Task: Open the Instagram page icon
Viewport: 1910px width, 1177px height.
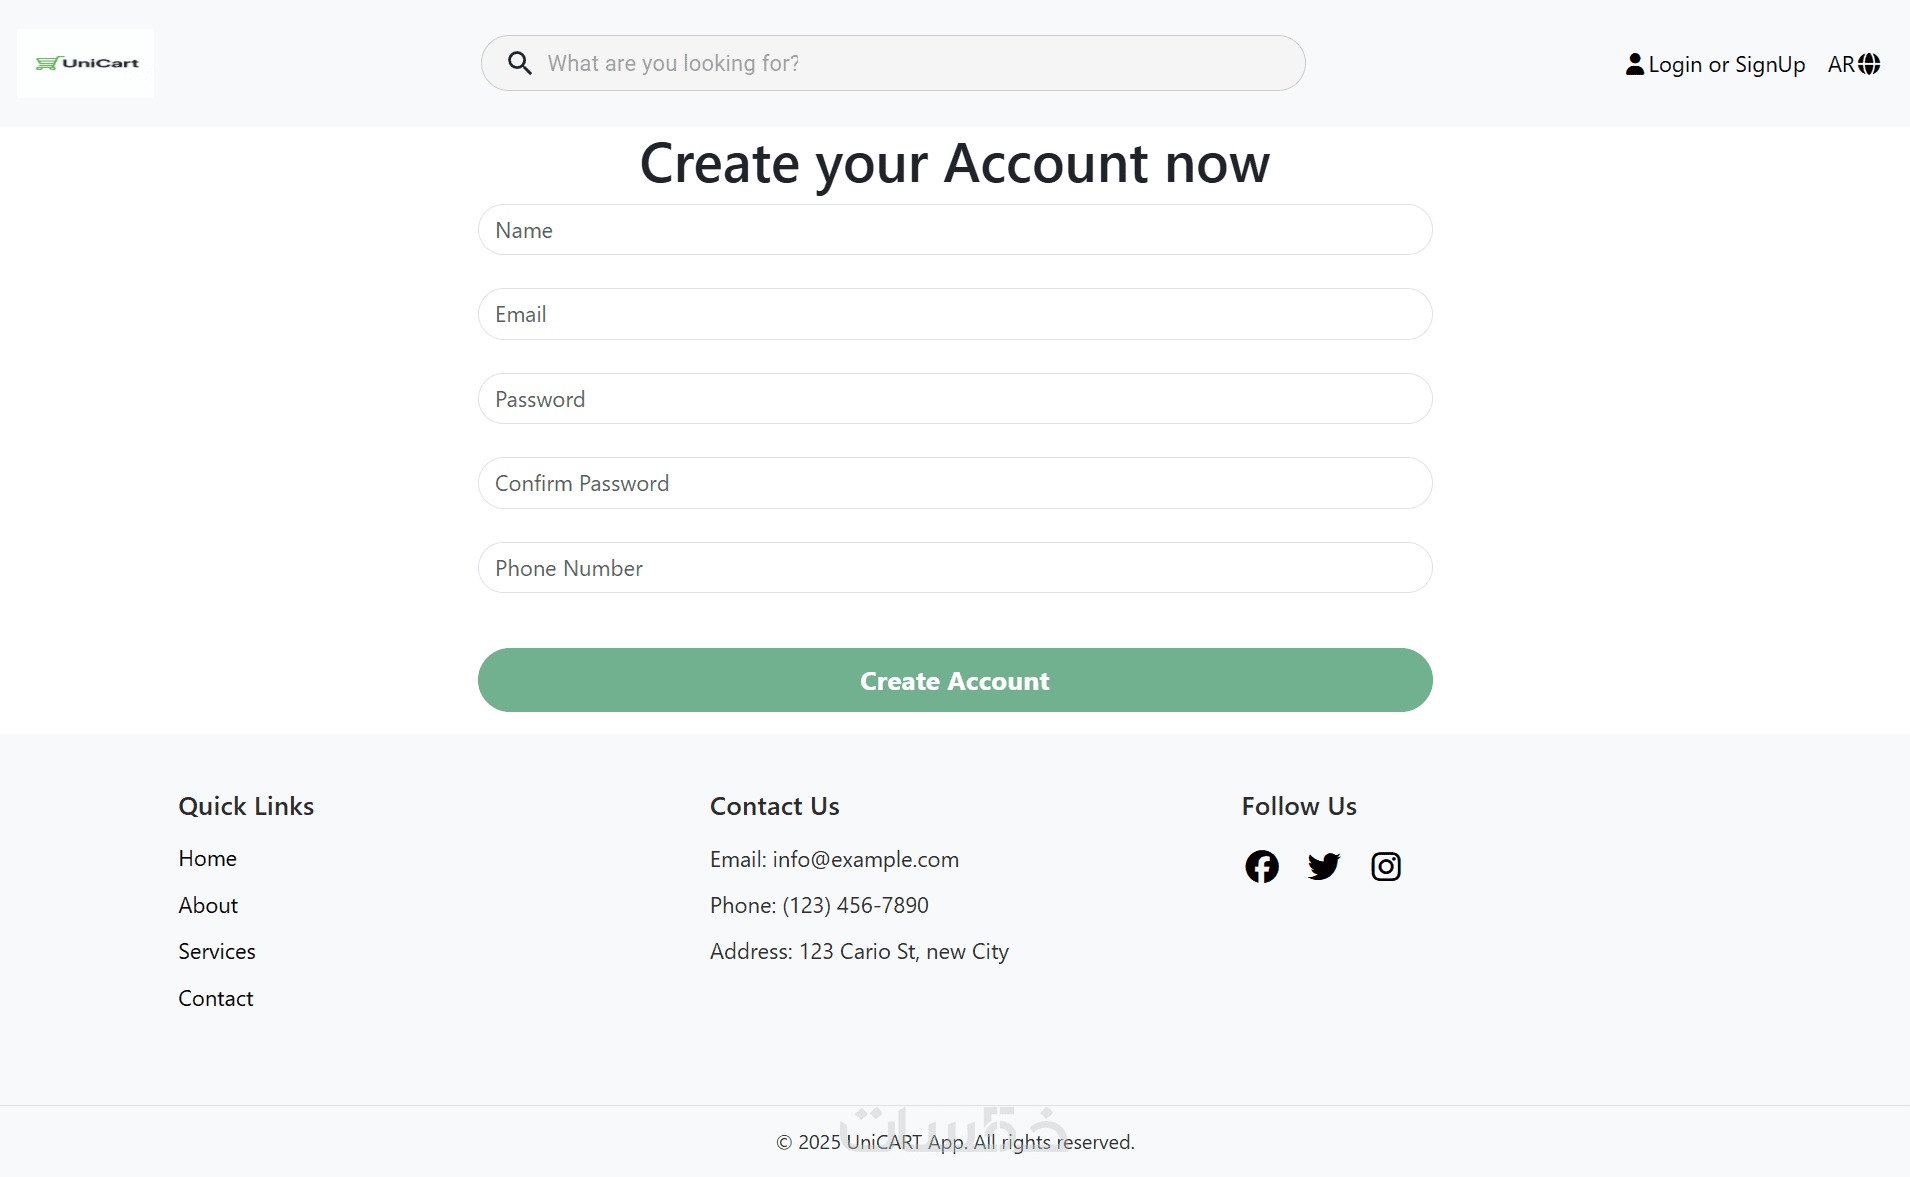Action: [1385, 866]
